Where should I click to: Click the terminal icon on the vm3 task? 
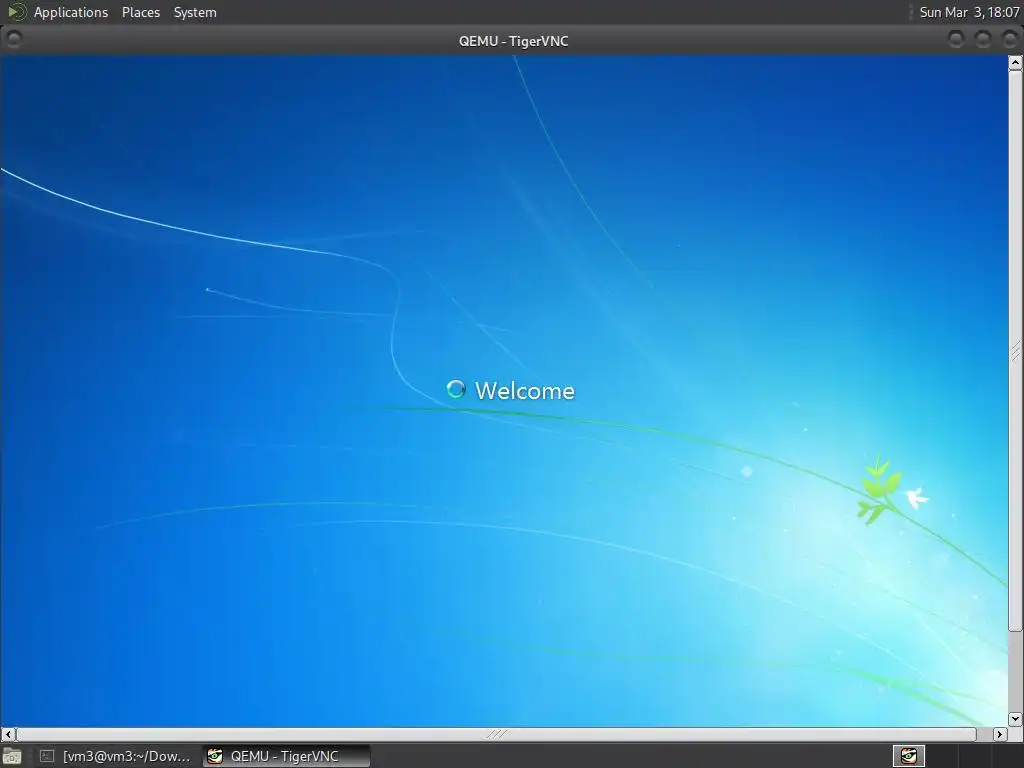pos(46,756)
